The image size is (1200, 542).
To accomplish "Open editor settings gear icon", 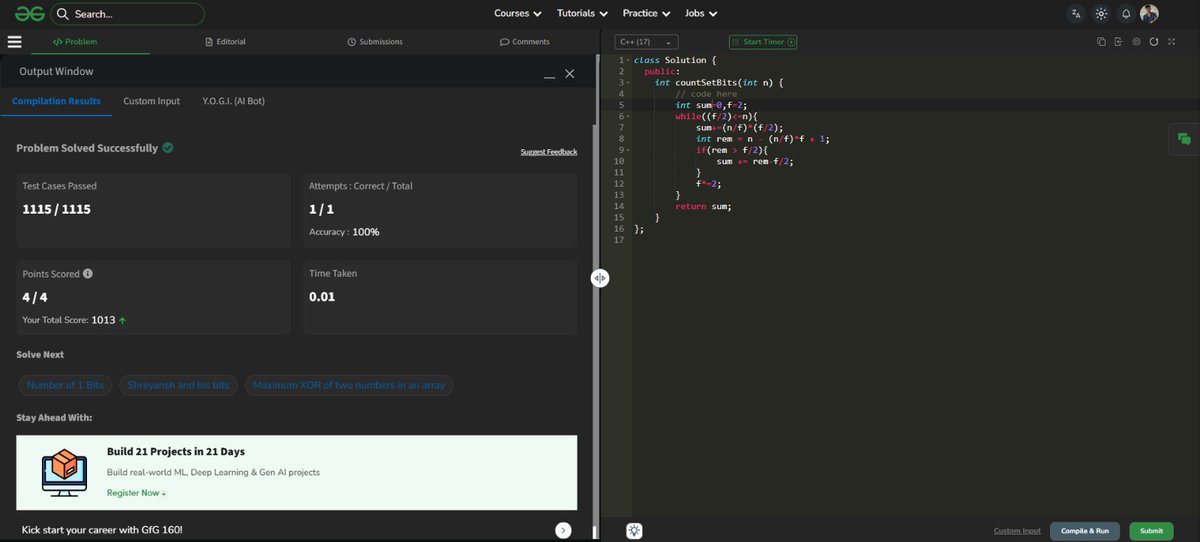I will (x=1136, y=42).
